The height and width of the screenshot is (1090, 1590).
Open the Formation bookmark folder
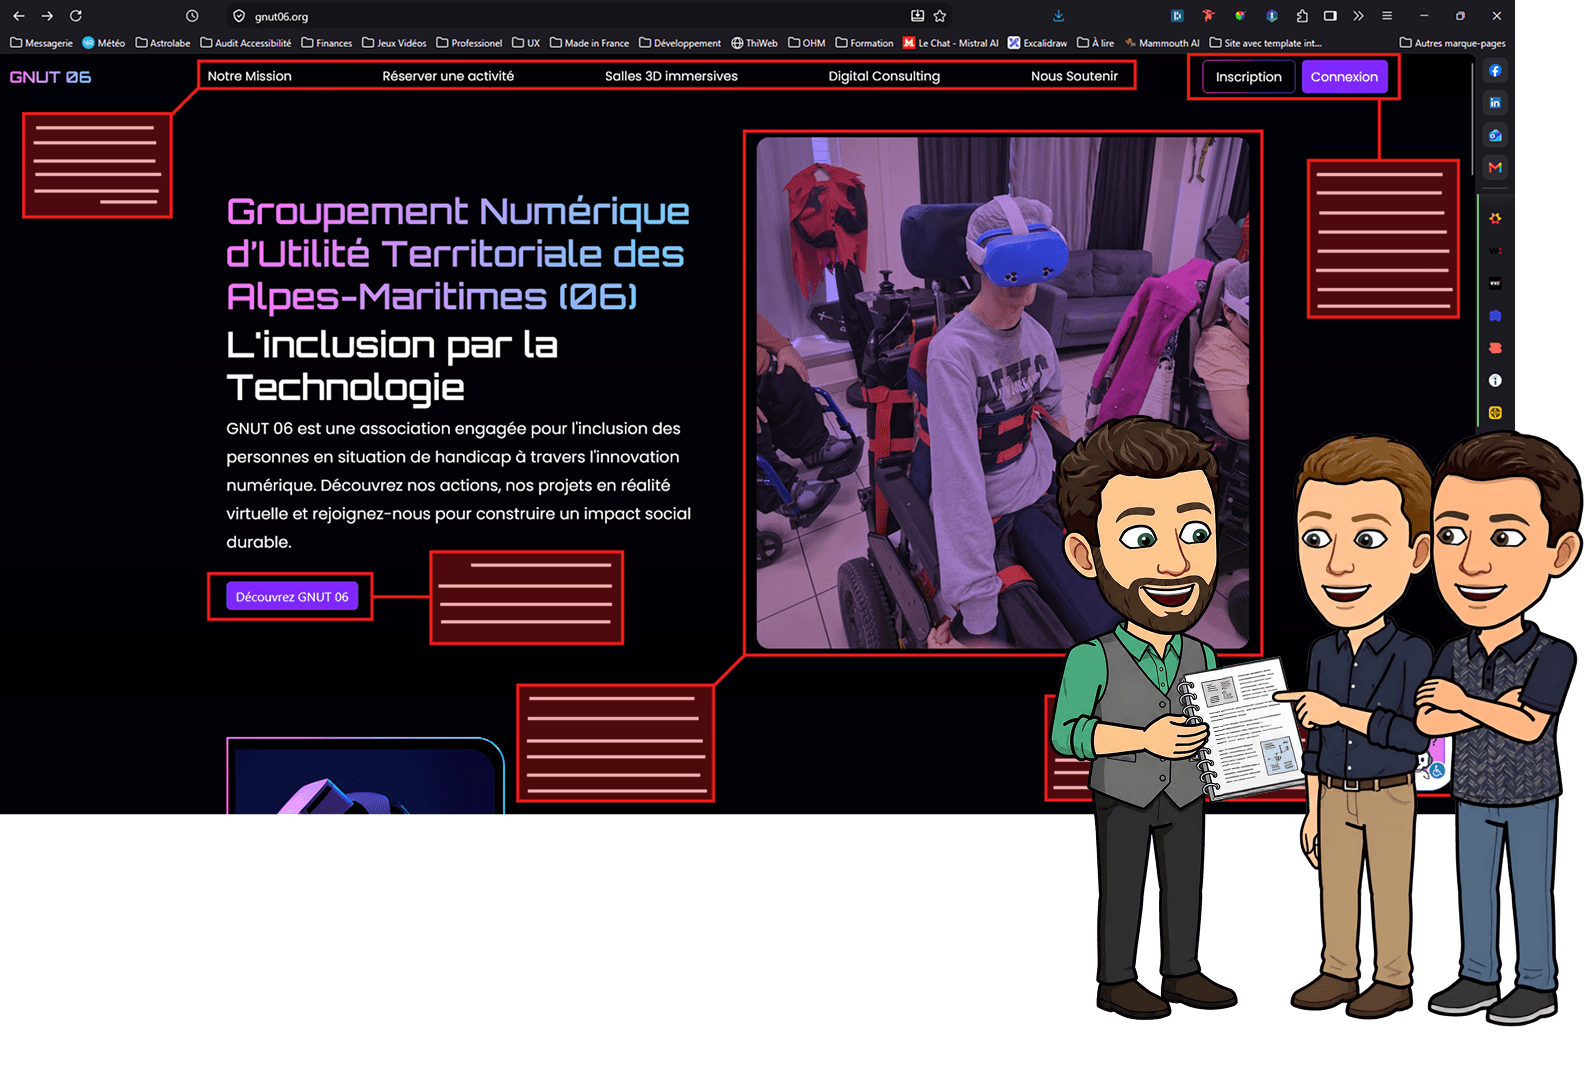865,43
